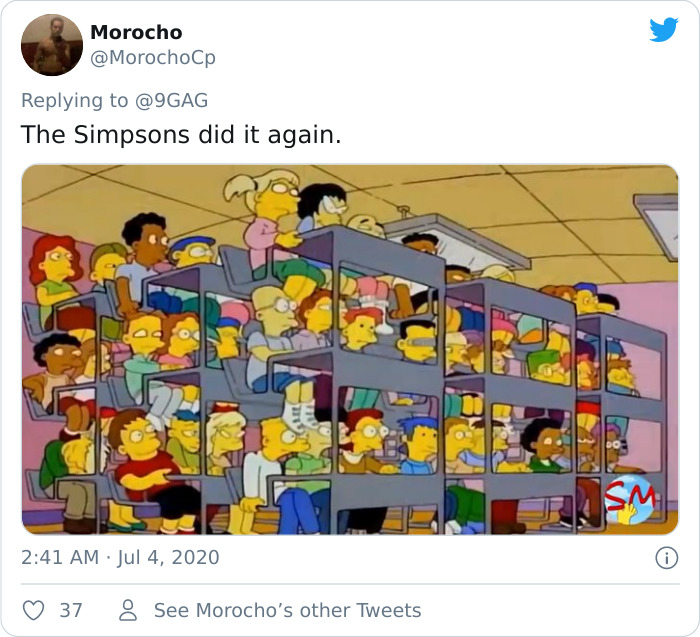Open Morocho's profile avatar picture

pos(52,45)
